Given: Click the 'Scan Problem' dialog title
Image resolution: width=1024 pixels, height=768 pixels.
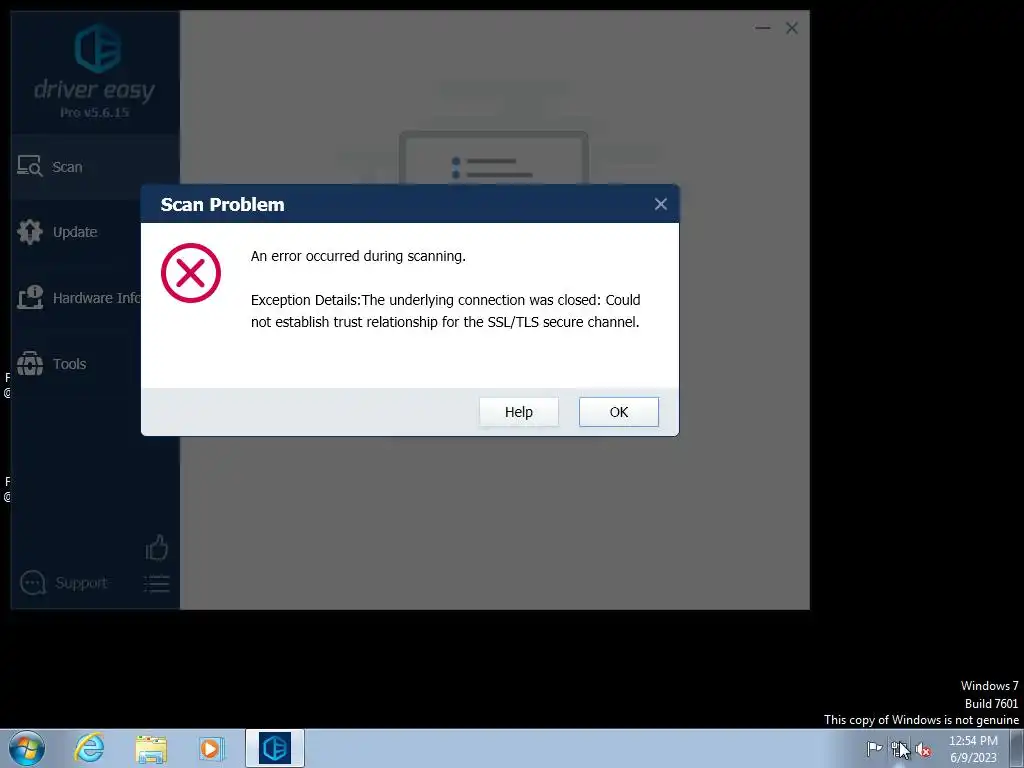Looking at the screenshot, I should [222, 204].
